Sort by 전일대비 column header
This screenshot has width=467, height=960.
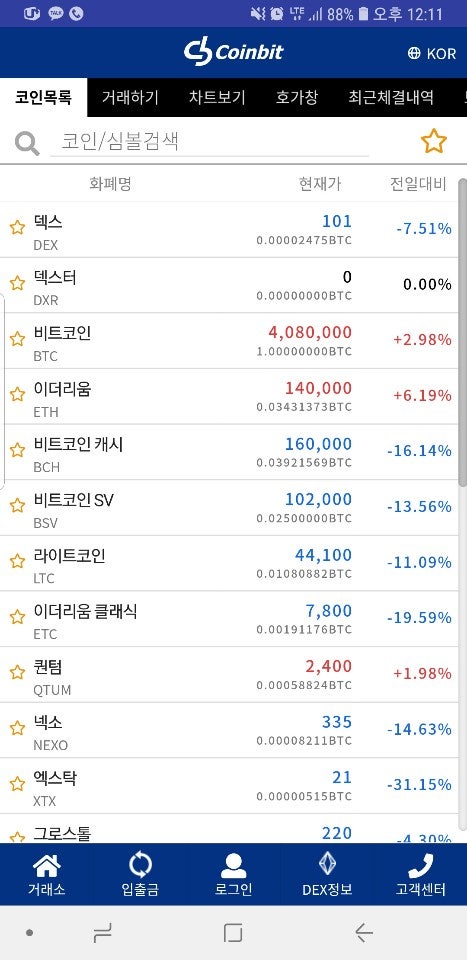pyautogui.click(x=419, y=183)
